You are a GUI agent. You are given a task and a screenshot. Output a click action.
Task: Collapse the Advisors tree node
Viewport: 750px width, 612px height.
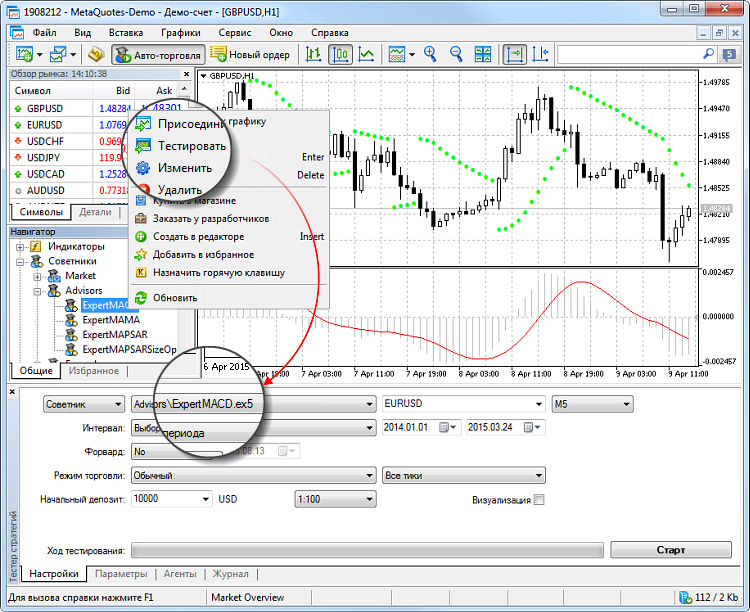36,291
